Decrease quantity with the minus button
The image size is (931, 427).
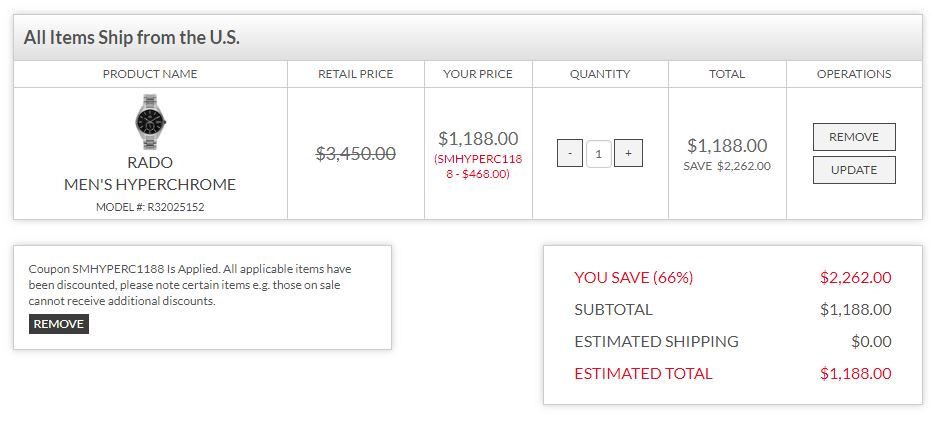coord(569,154)
